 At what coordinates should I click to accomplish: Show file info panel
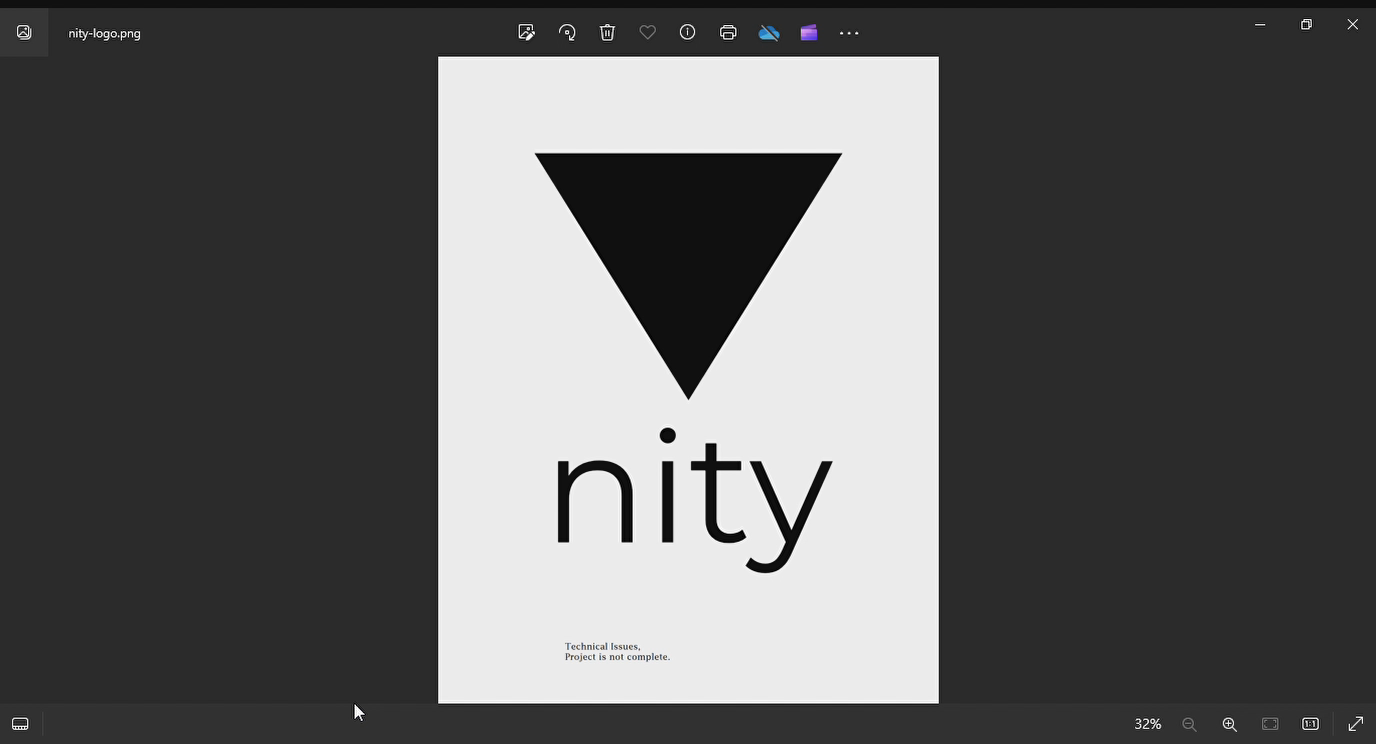point(688,33)
